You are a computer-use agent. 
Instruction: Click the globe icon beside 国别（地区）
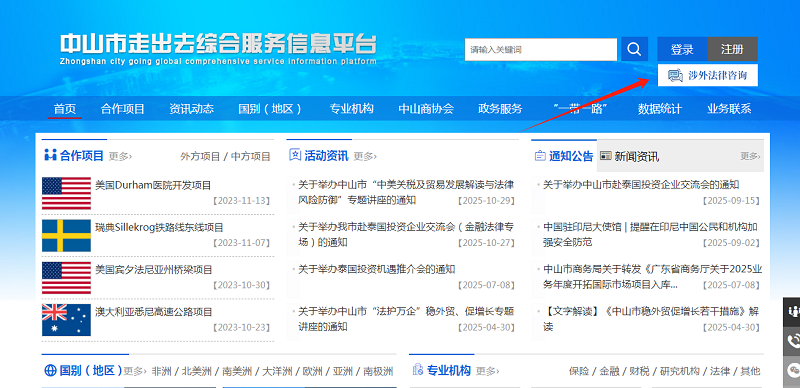50,371
